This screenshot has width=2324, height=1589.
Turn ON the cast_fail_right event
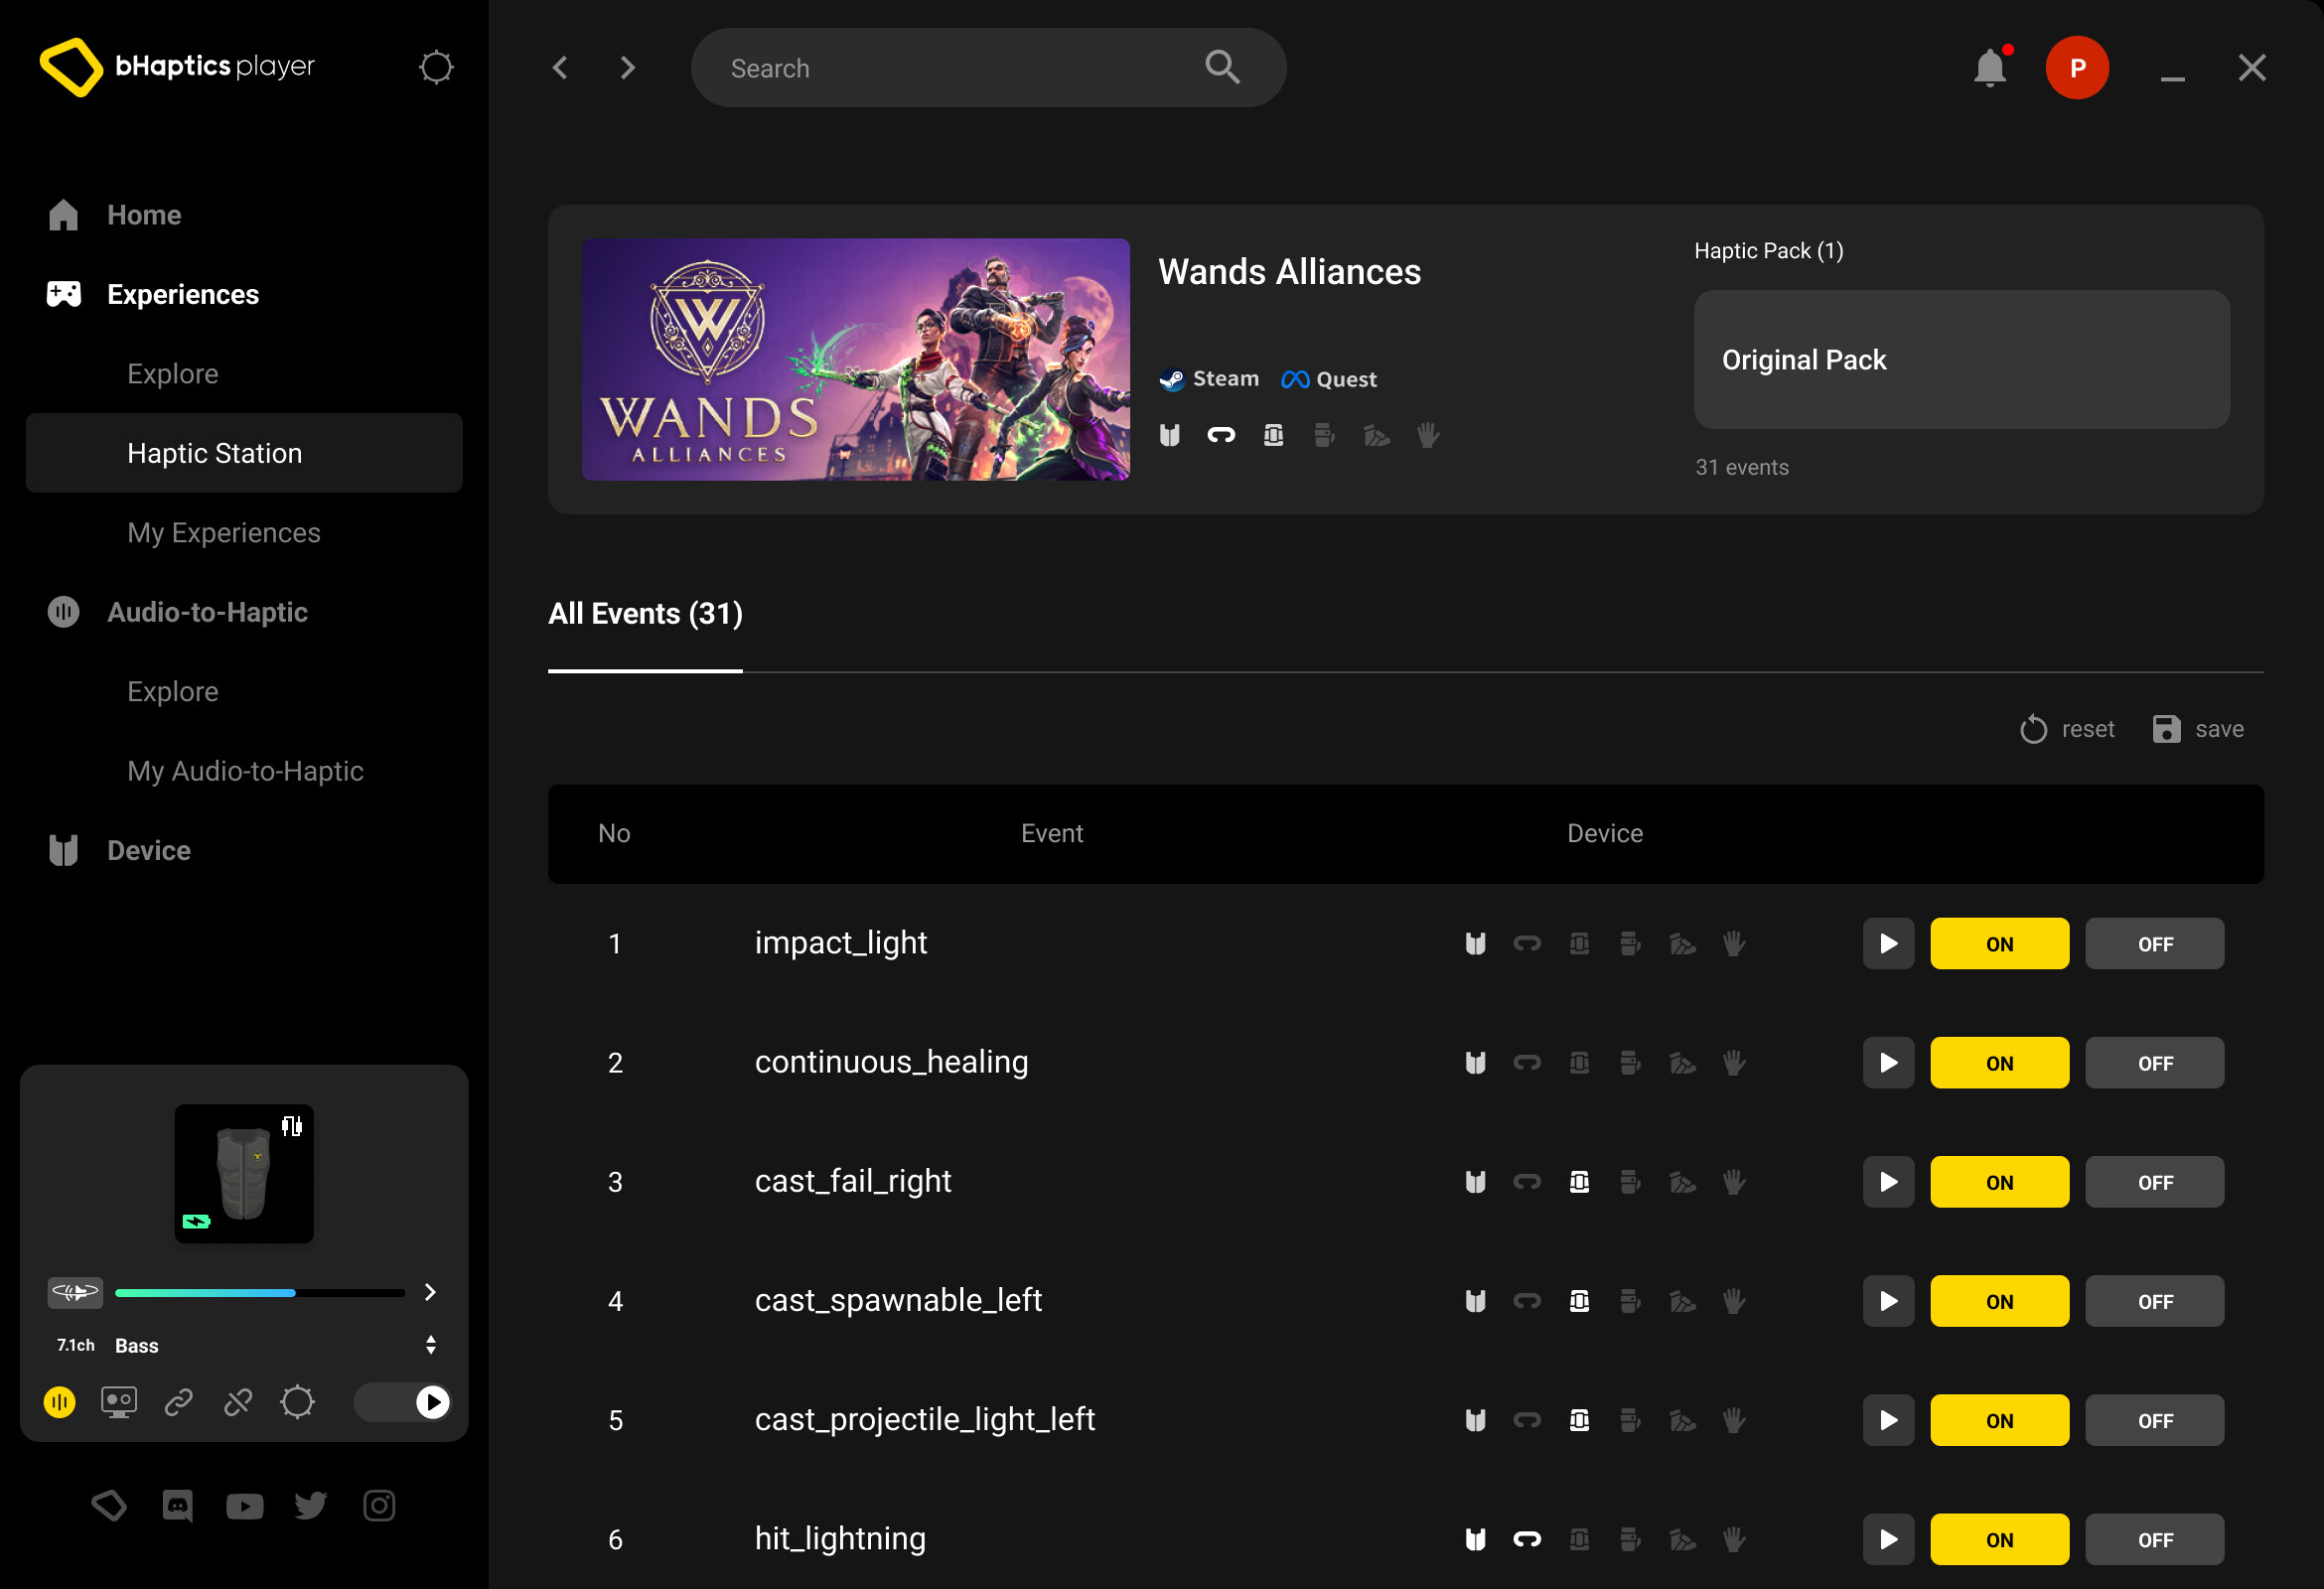click(x=1999, y=1181)
